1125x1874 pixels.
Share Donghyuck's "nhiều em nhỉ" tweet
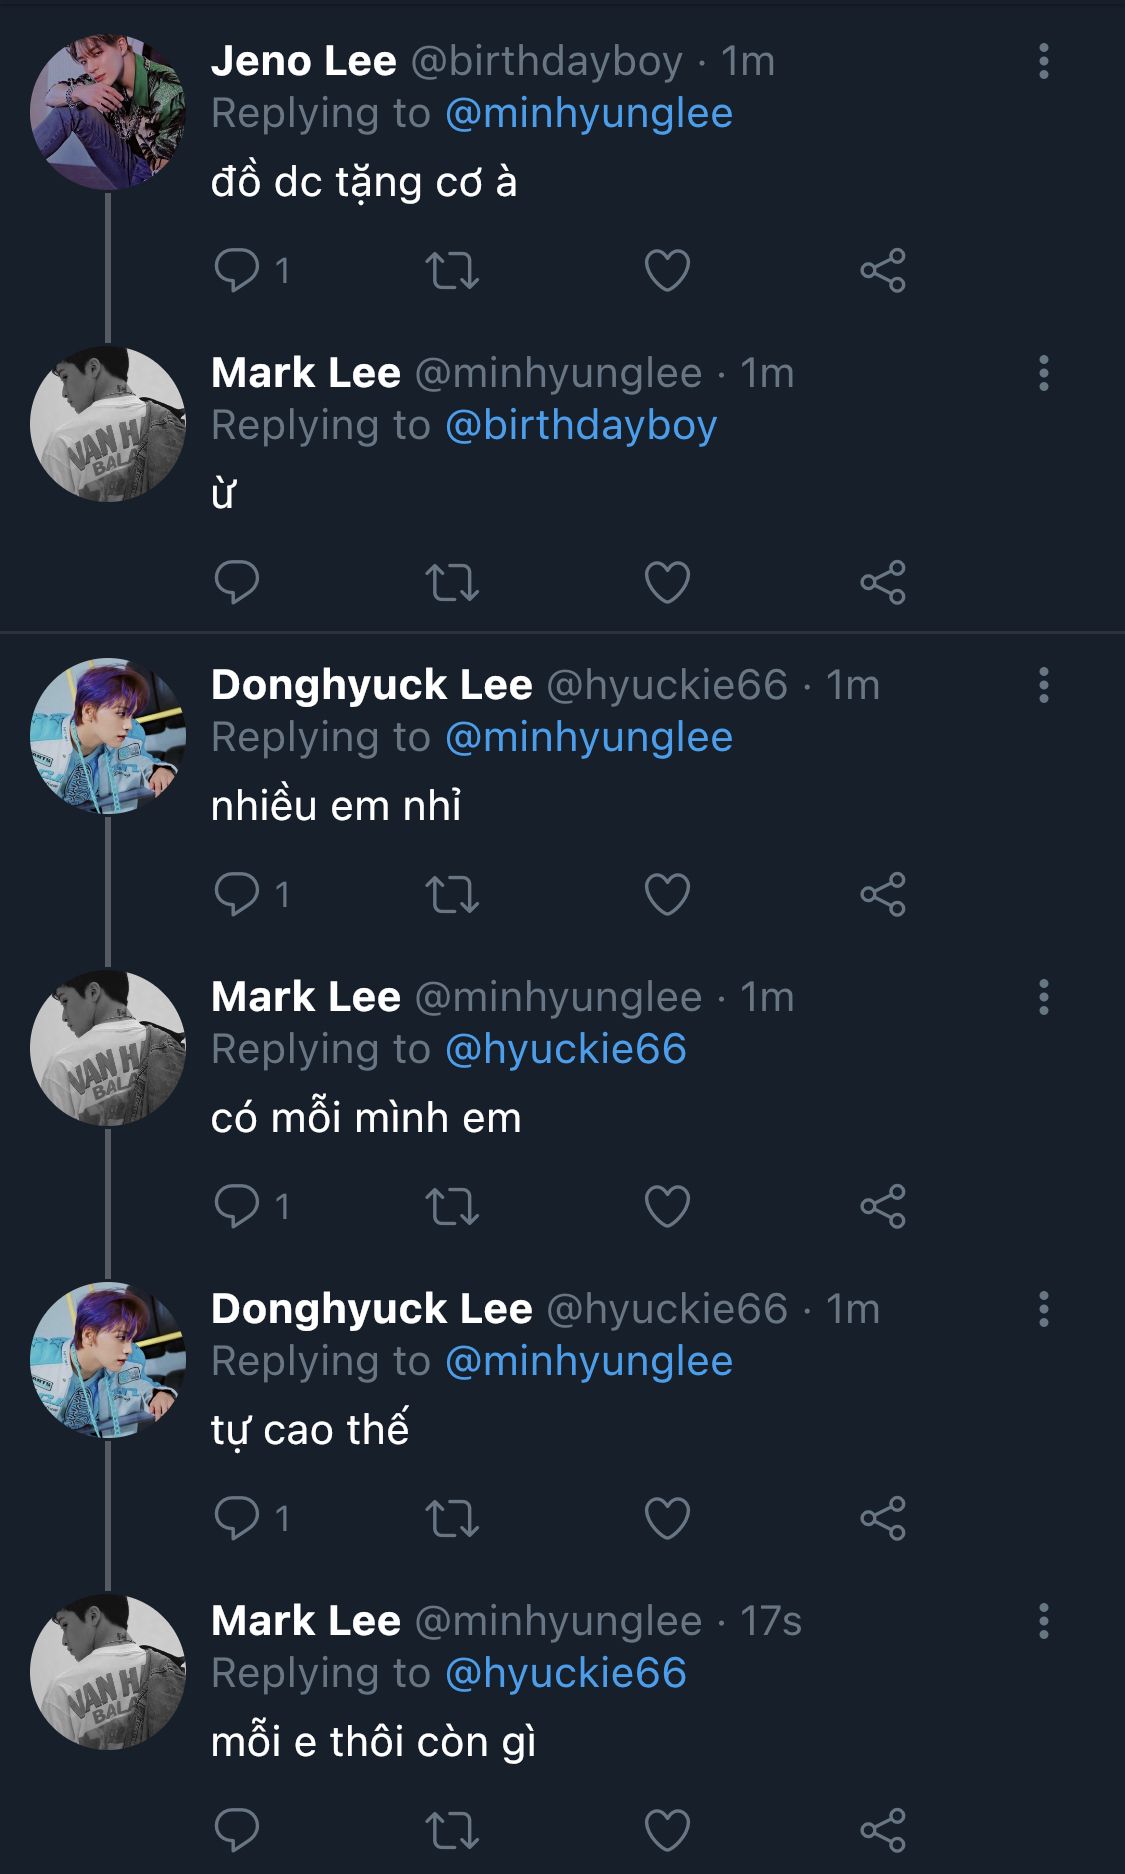[x=882, y=894]
